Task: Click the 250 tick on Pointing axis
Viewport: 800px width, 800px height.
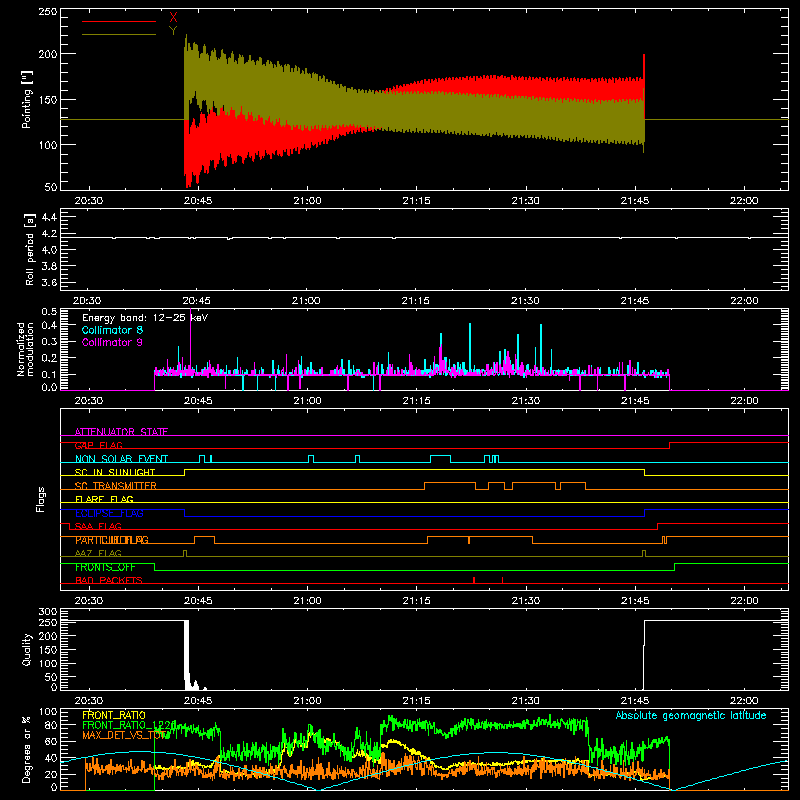Action: [x=48, y=12]
